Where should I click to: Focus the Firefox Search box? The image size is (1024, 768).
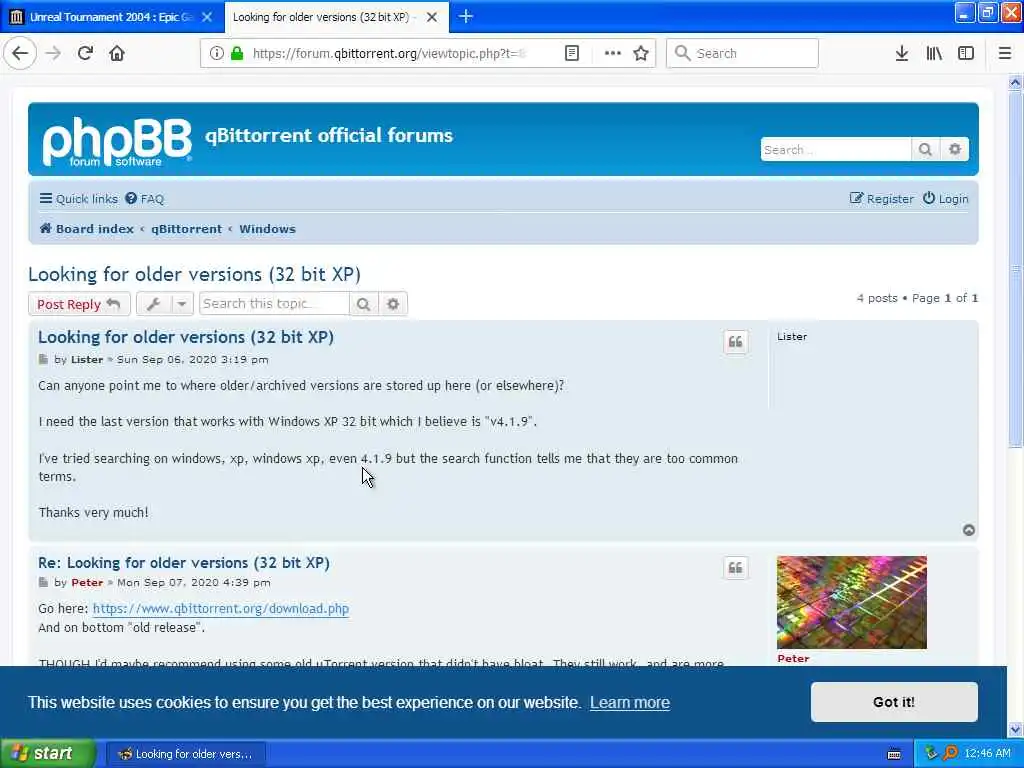[x=742, y=53]
